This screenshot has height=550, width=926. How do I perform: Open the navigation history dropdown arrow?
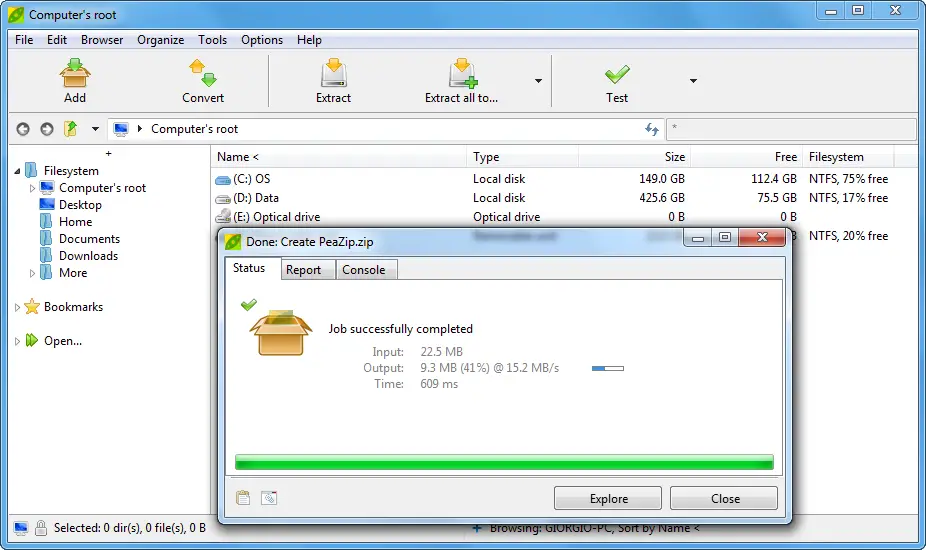pyautogui.click(x=95, y=129)
